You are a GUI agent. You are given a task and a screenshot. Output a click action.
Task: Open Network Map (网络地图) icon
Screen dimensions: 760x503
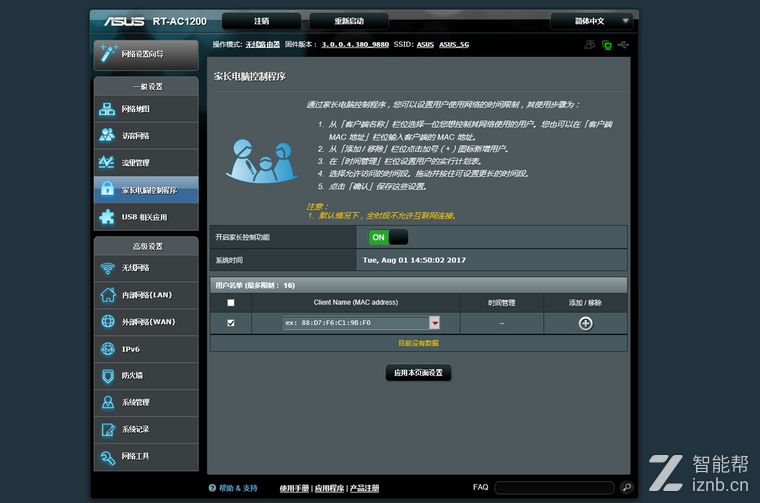coord(107,109)
